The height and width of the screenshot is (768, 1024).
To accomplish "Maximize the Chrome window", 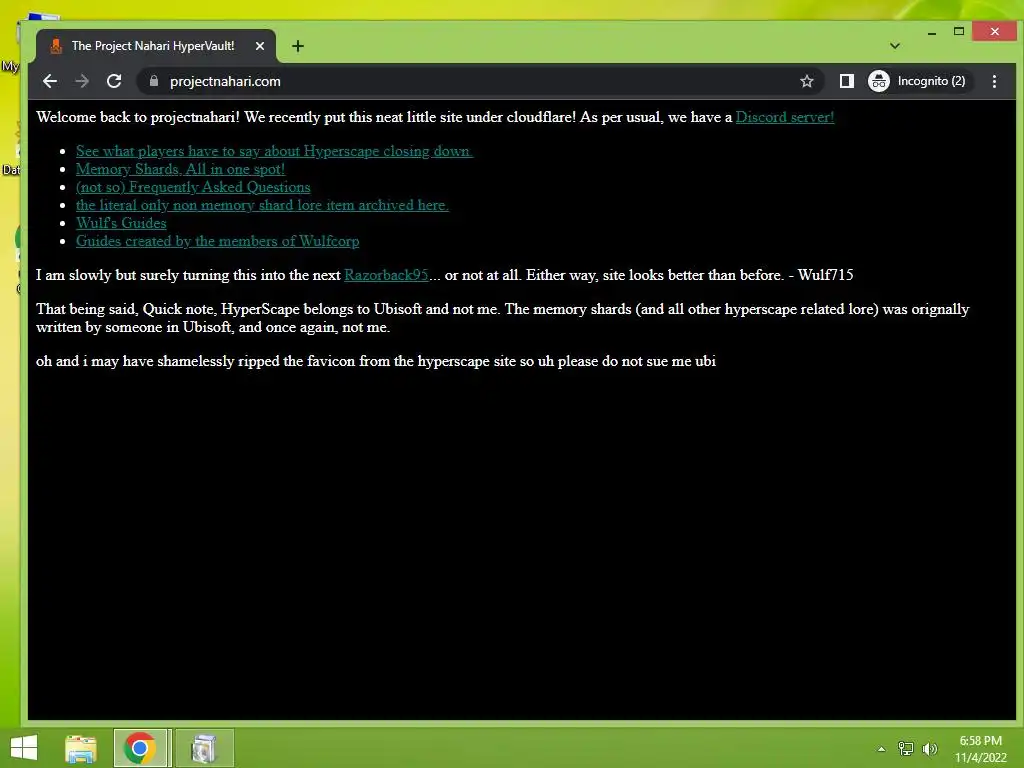I will [959, 31].
